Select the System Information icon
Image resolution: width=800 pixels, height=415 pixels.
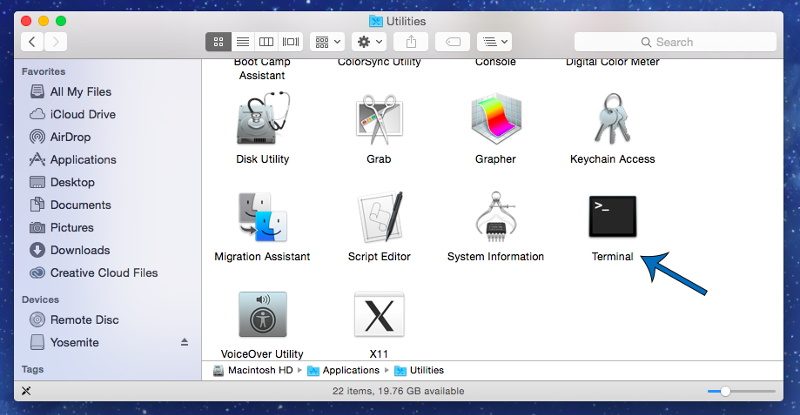pyautogui.click(x=495, y=216)
